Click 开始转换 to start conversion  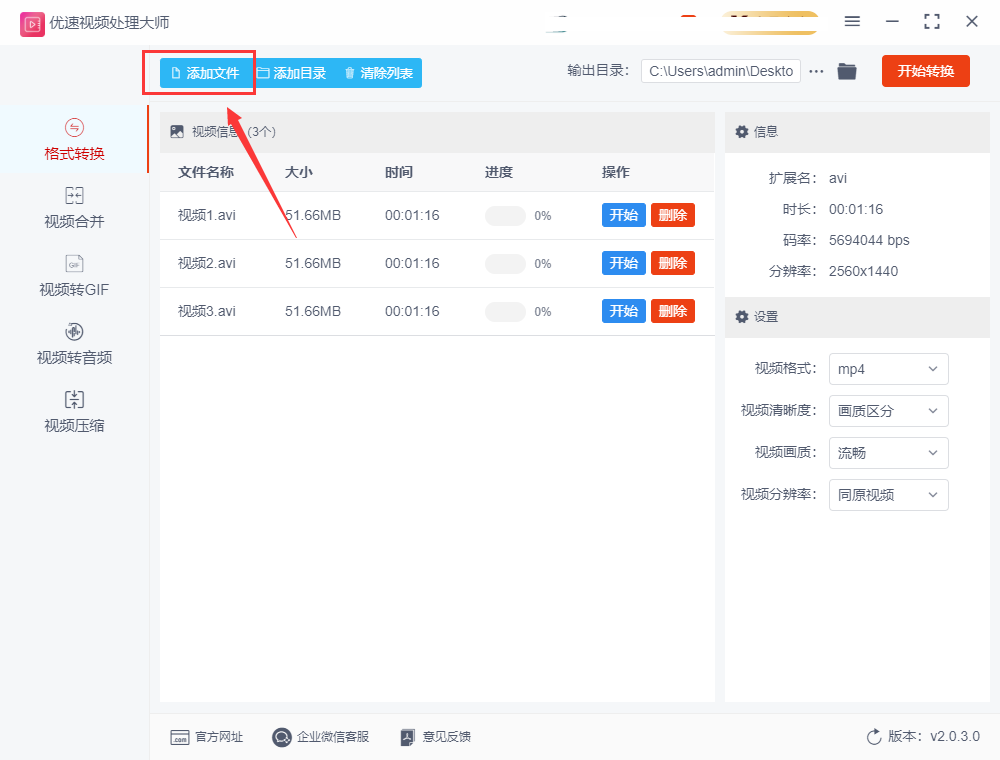[925, 70]
